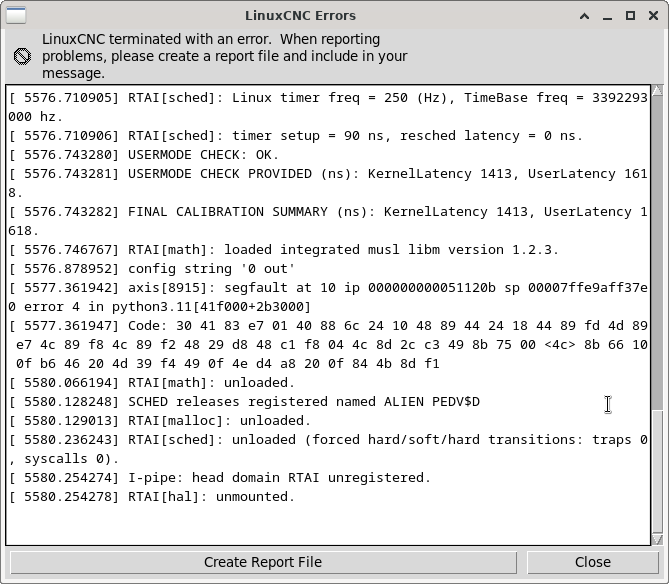669x584 pixels.
Task: Minimize the LinuxCNC Errors window
Action: coord(608,16)
